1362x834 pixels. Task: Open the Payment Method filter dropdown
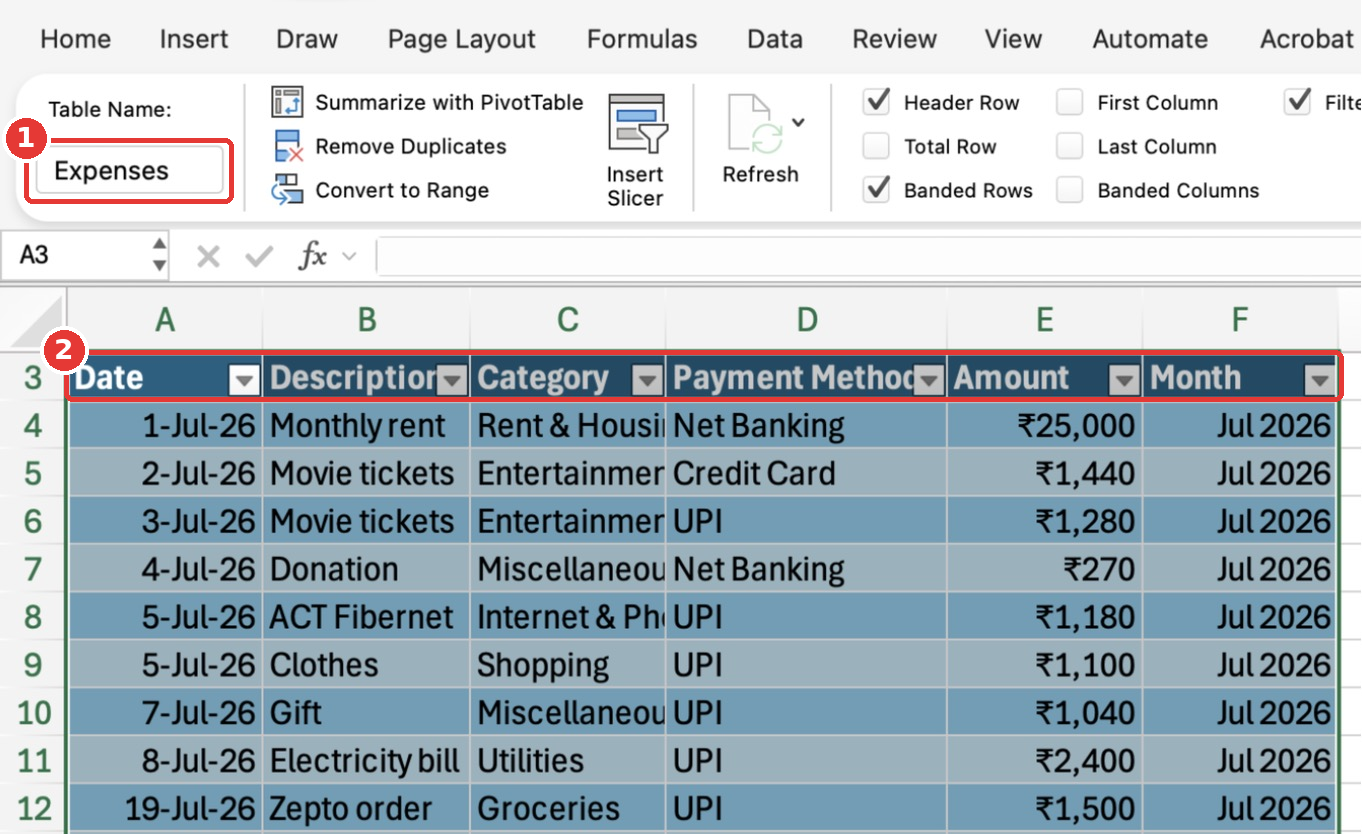930,379
